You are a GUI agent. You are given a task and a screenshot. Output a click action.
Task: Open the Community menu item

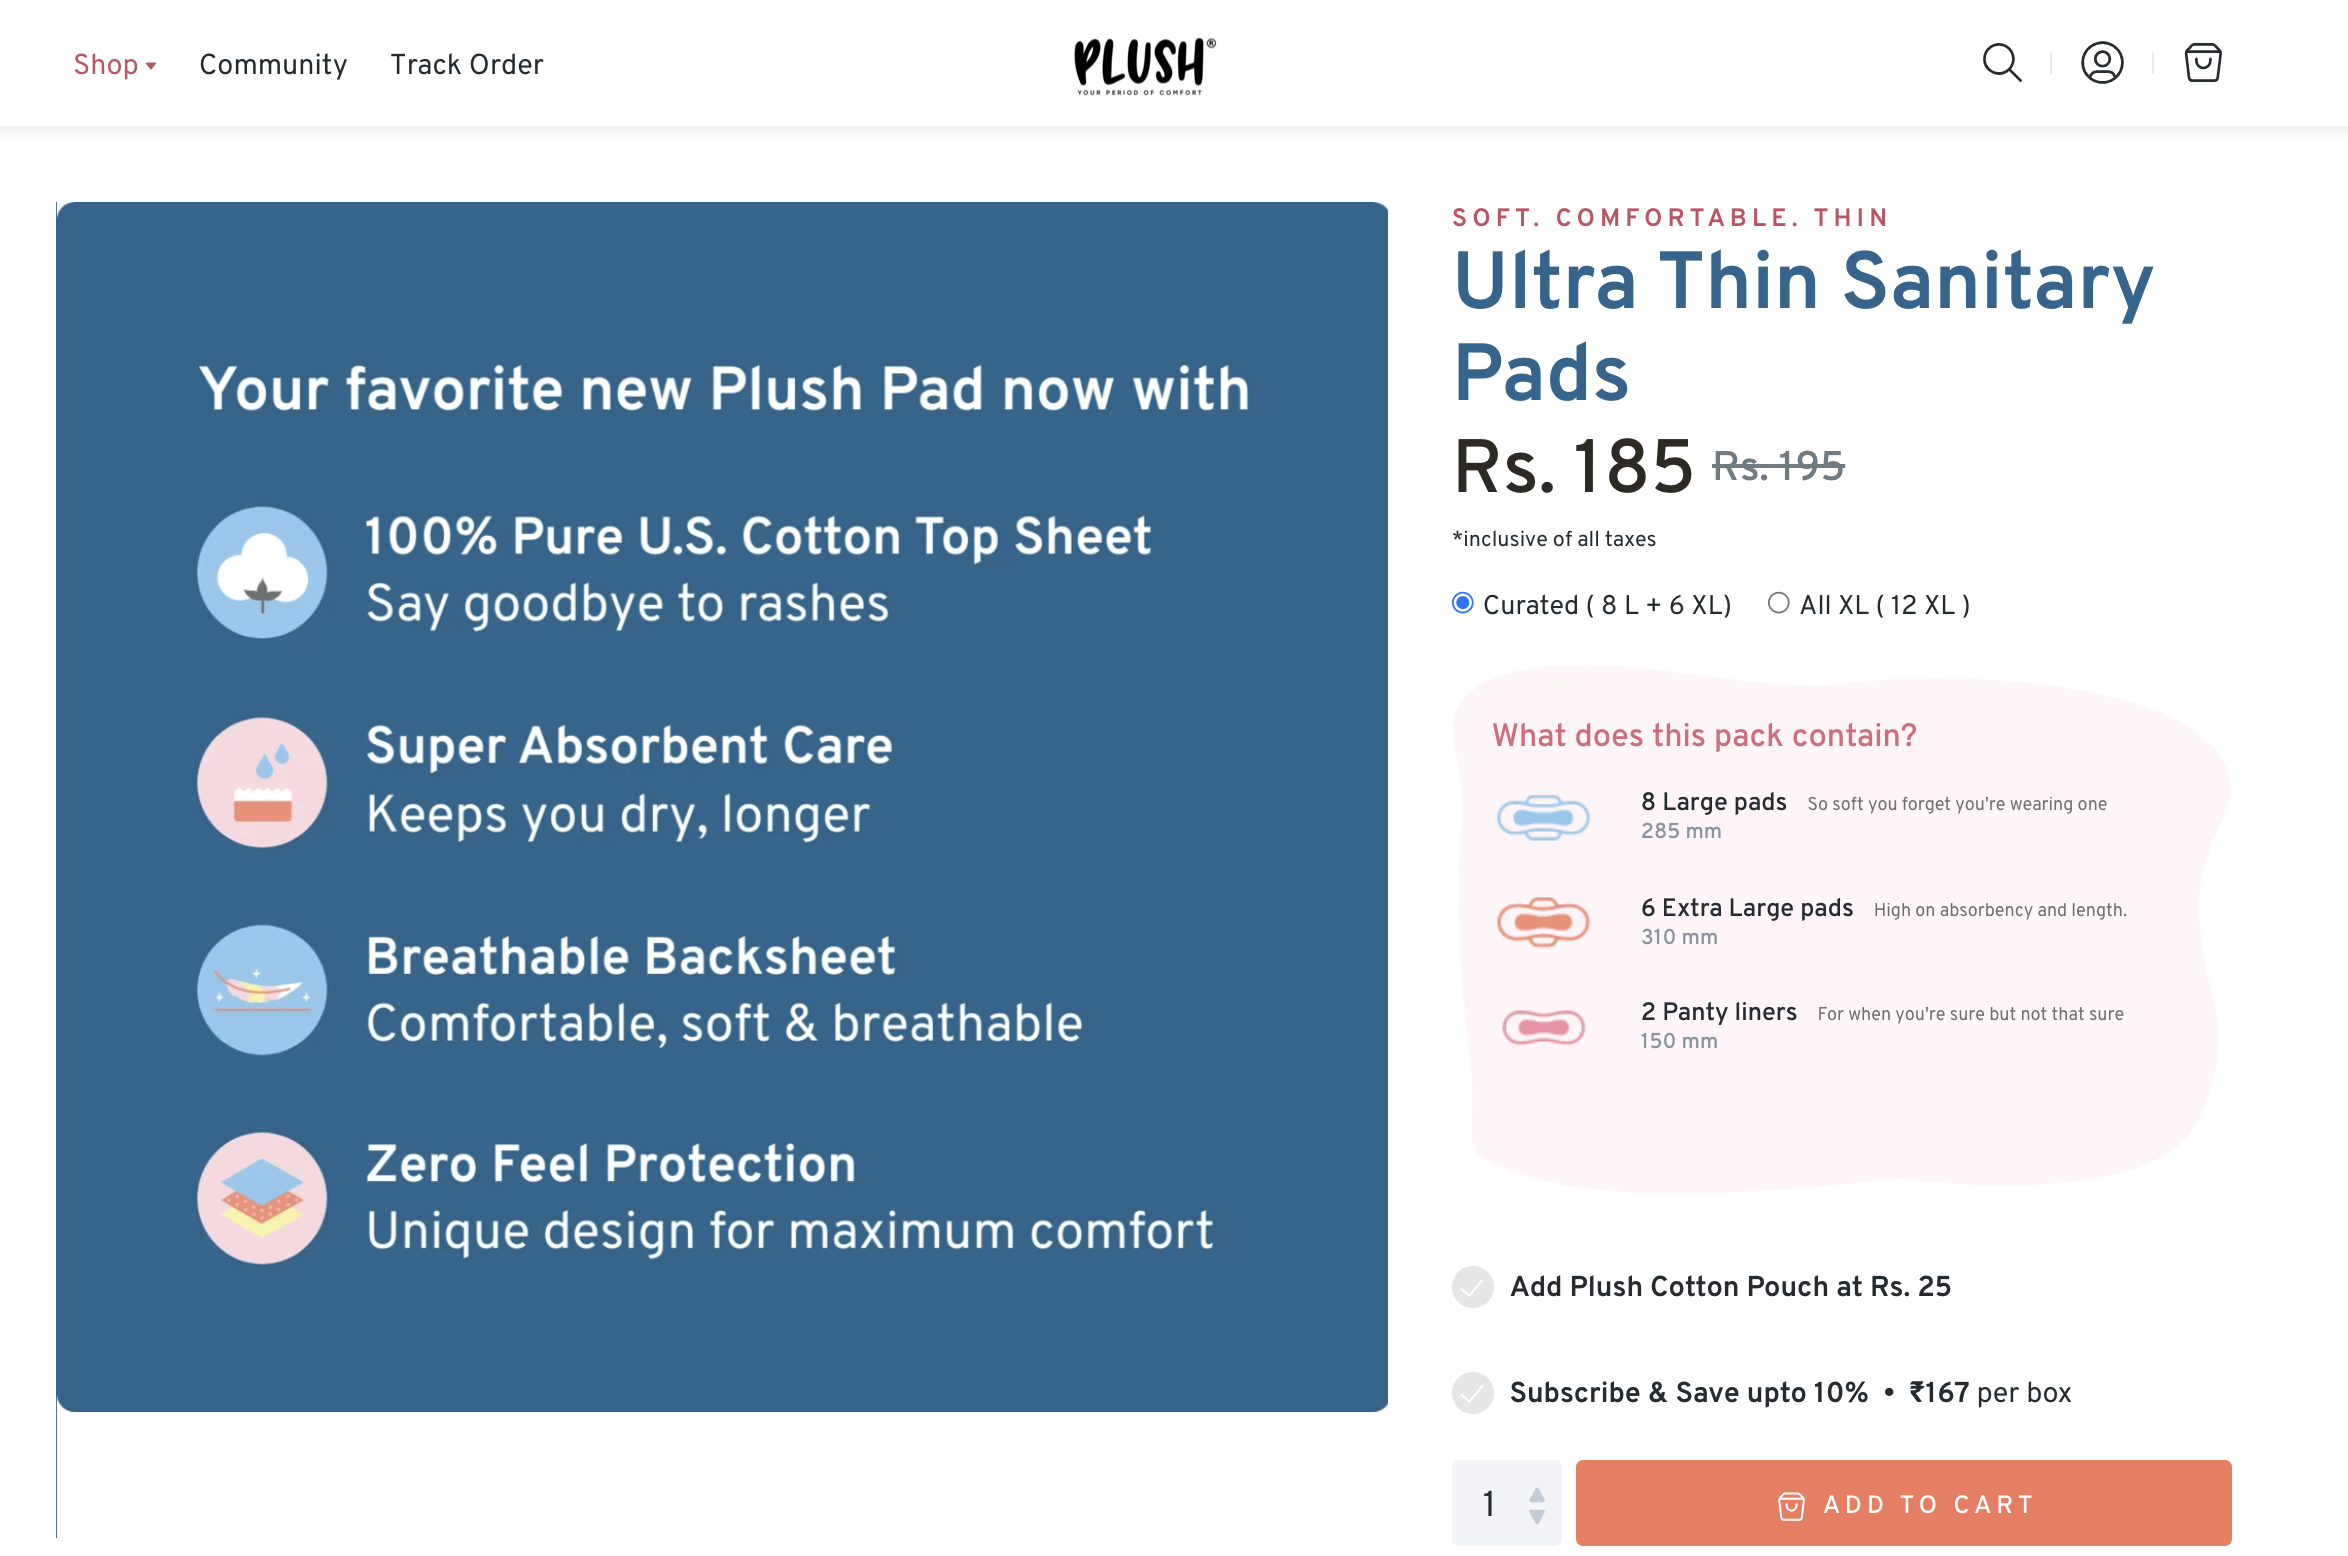point(273,65)
